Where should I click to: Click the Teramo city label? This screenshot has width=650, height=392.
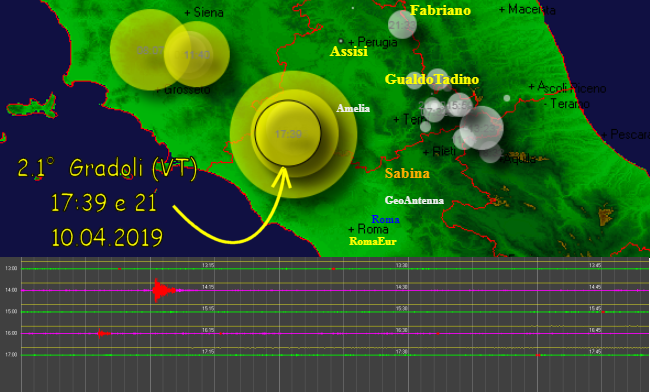tap(567, 104)
